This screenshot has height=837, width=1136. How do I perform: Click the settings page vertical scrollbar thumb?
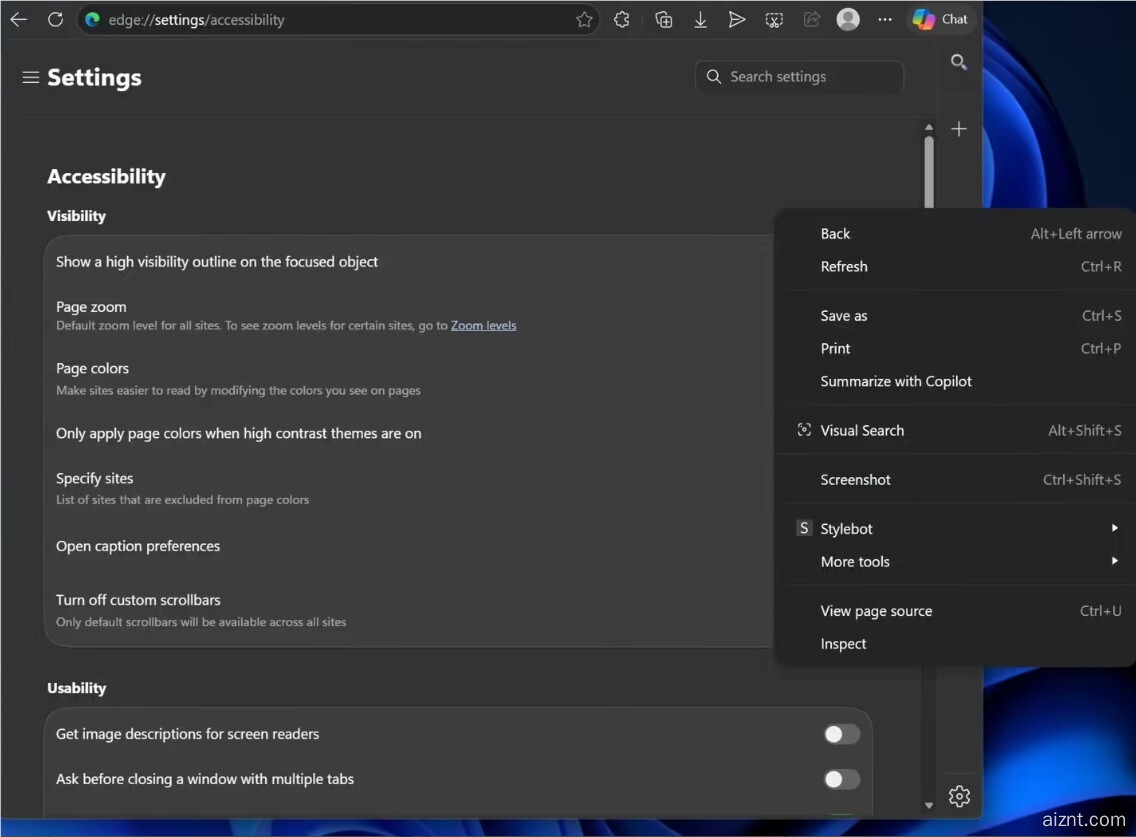(x=929, y=170)
